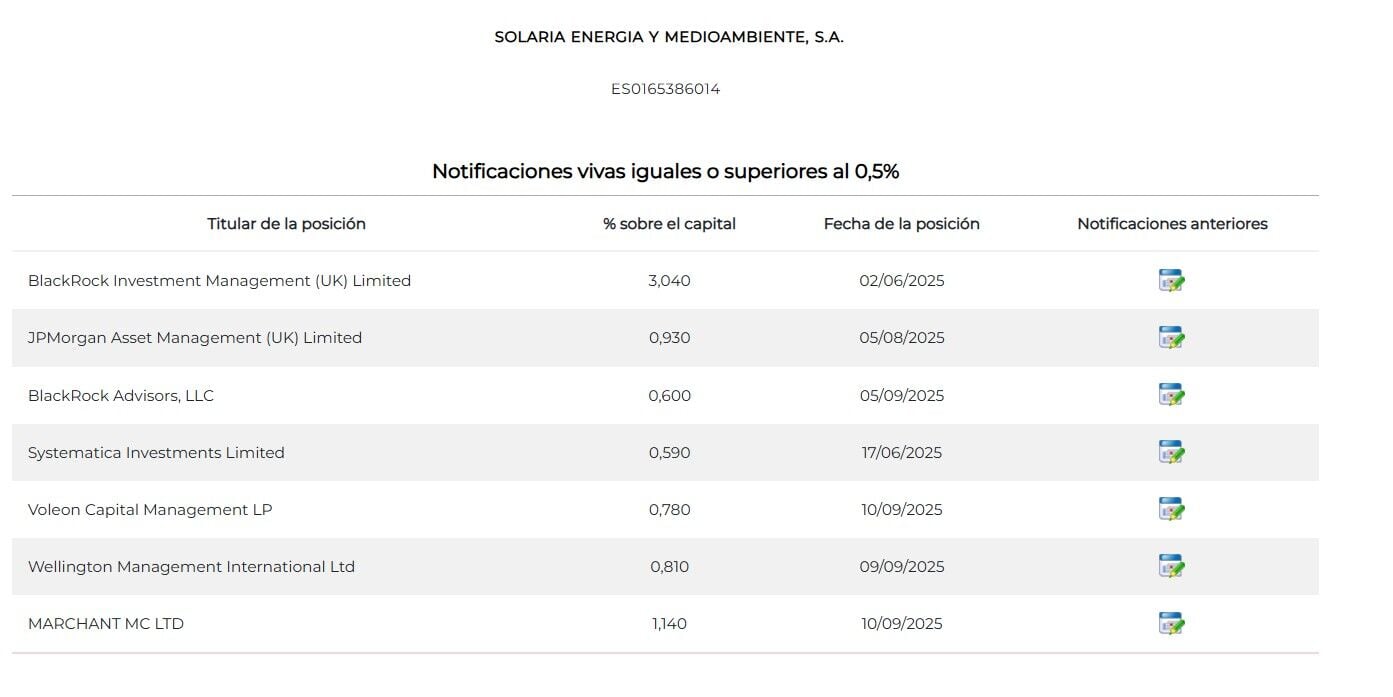Click the '% sobre el capital' column header
This screenshot has width=1393, height=697.
tap(669, 224)
